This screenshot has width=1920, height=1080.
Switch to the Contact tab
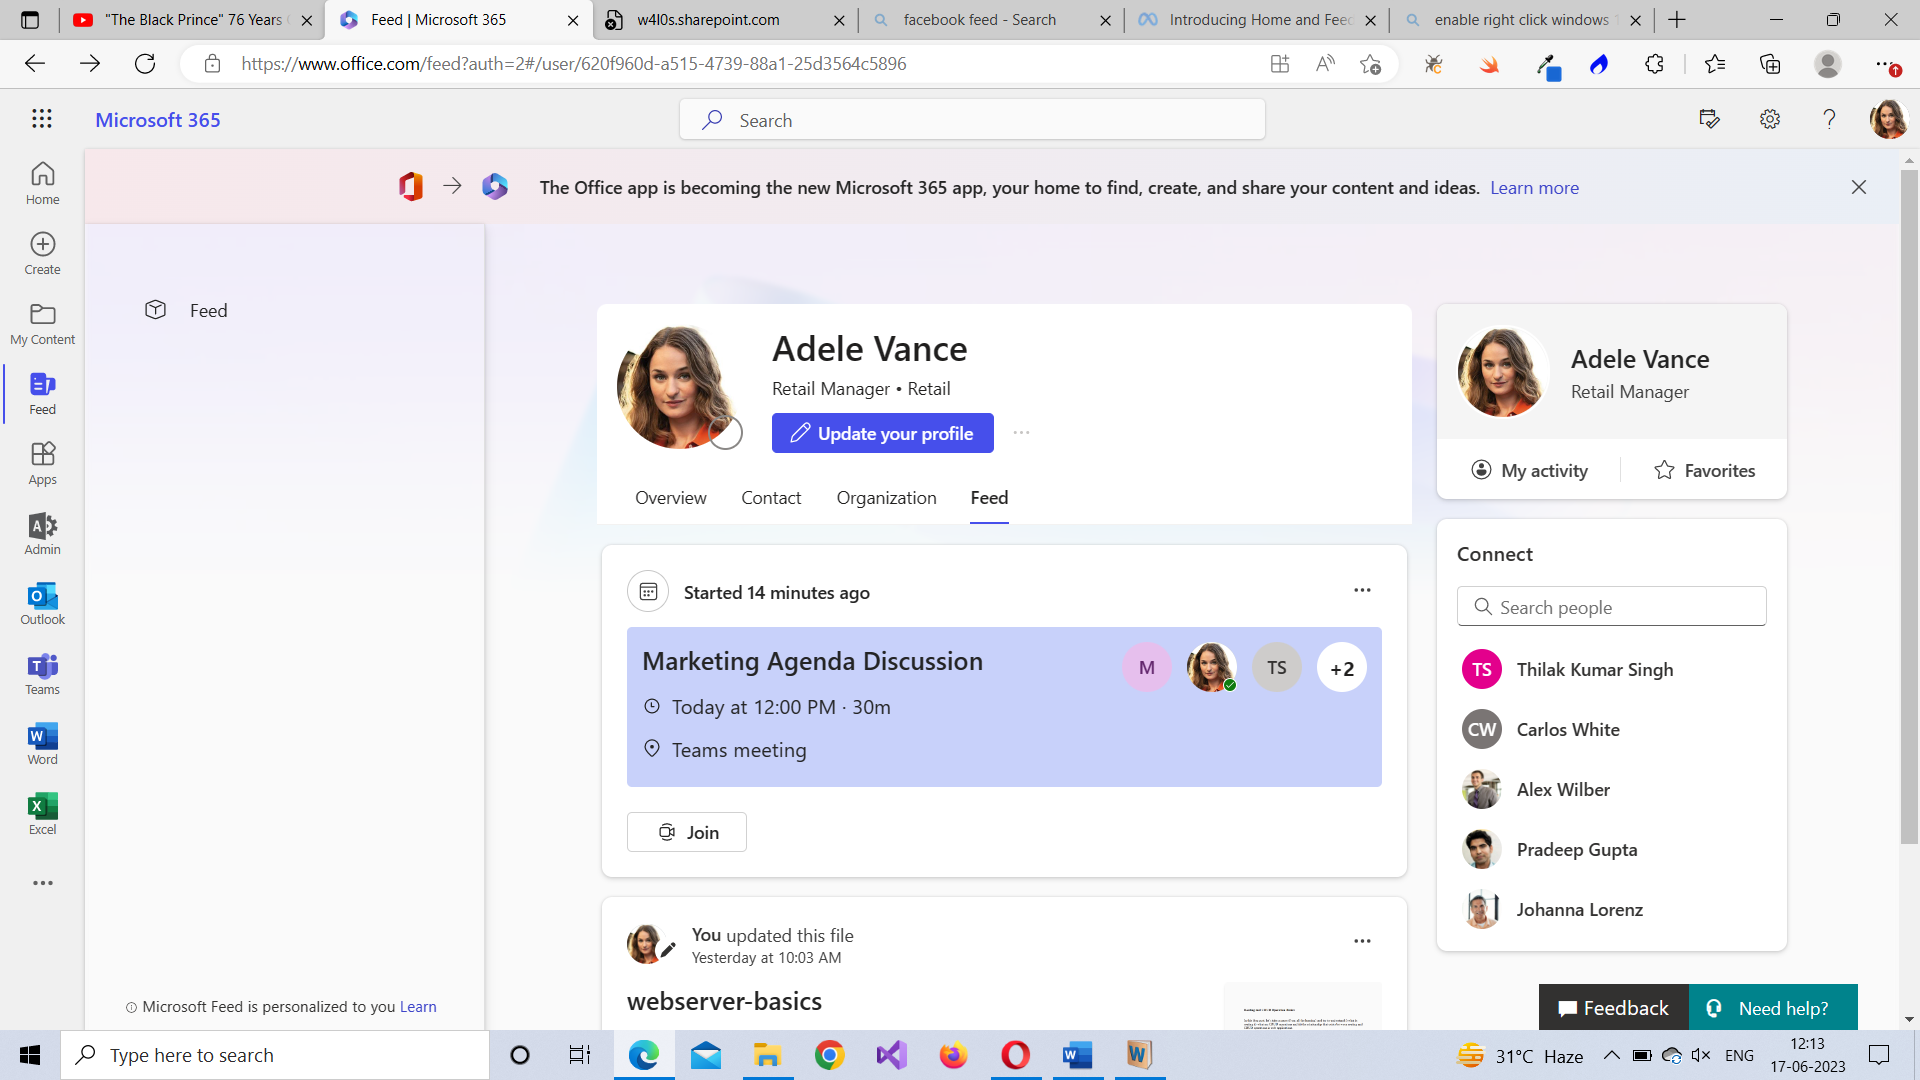coord(771,498)
